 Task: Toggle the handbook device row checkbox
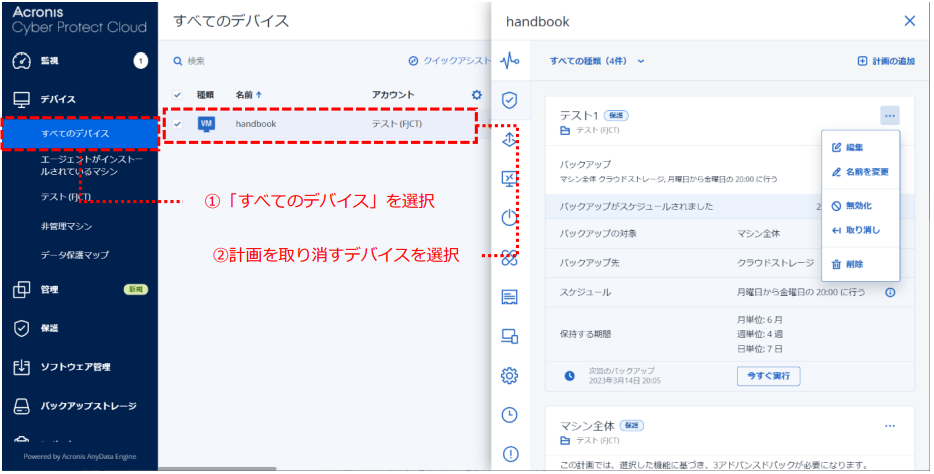tap(178, 124)
